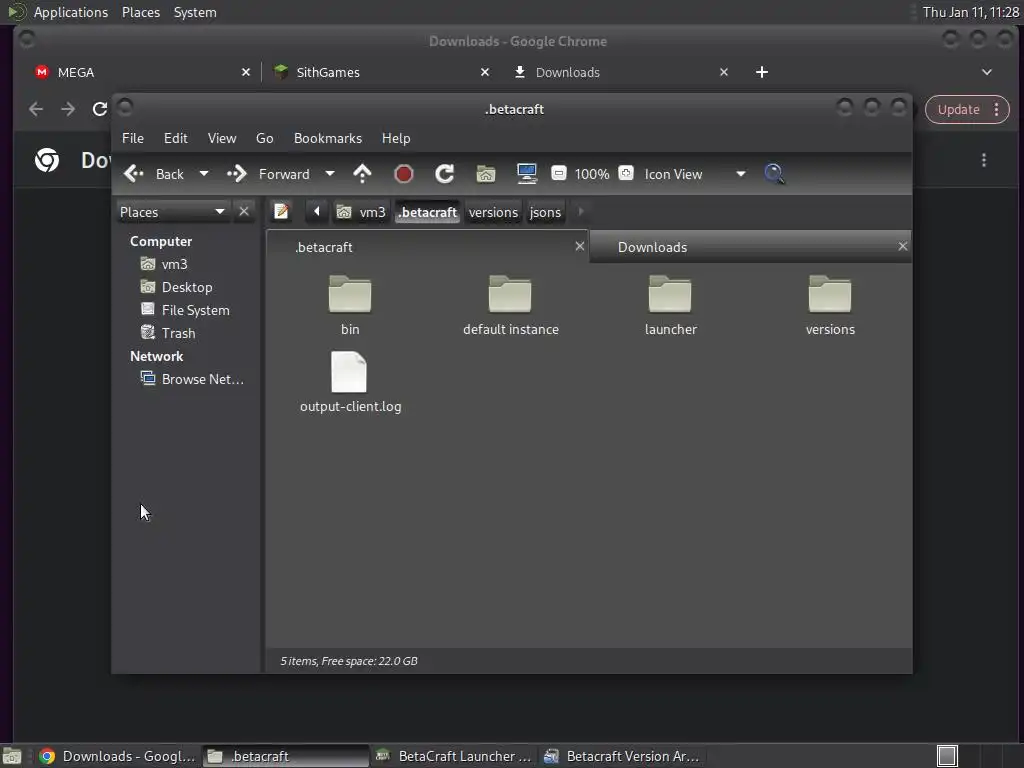Screen dimensions: 1024x768
Task: Open the Edit menu
Action: pos(176,138)
